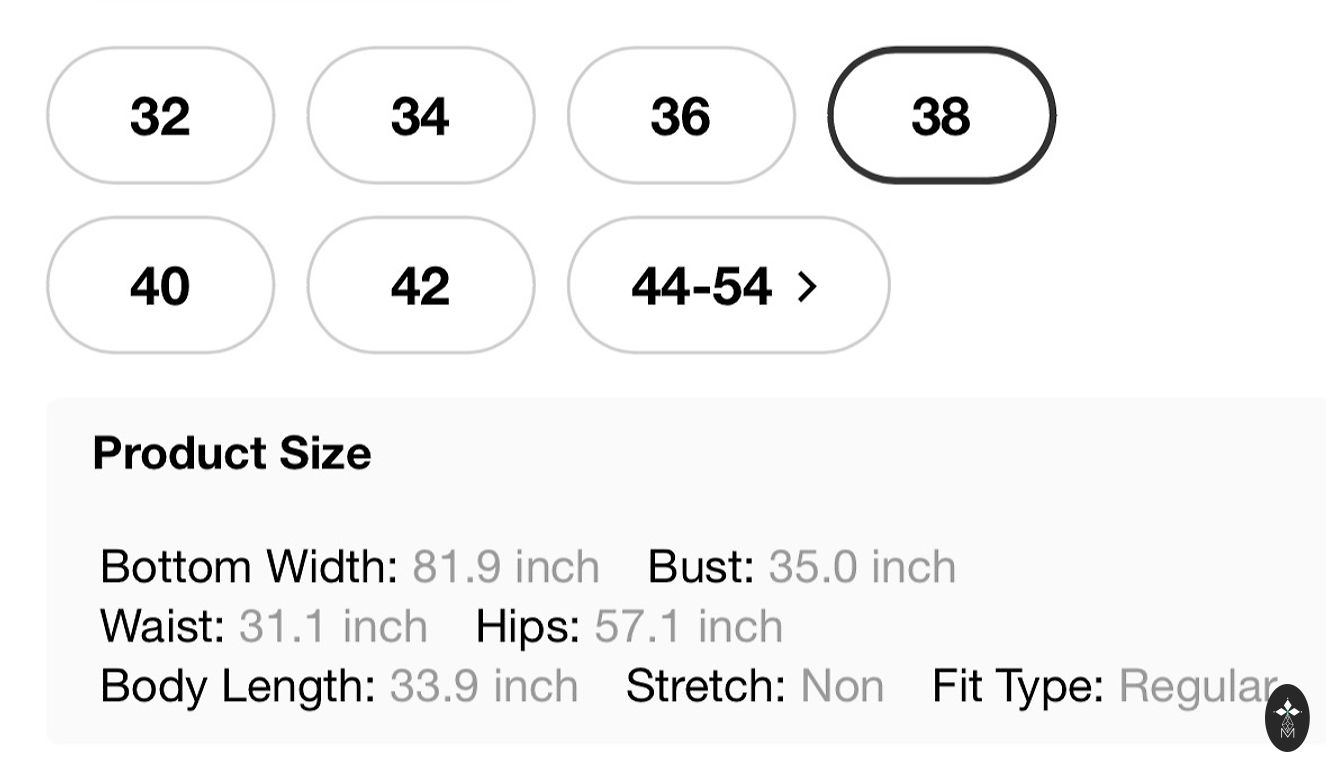The height and width of the screenshot is (768, 1326).
Task: Click the Stretch value Non
Action: pyautogui.click(x=842, y=687)
